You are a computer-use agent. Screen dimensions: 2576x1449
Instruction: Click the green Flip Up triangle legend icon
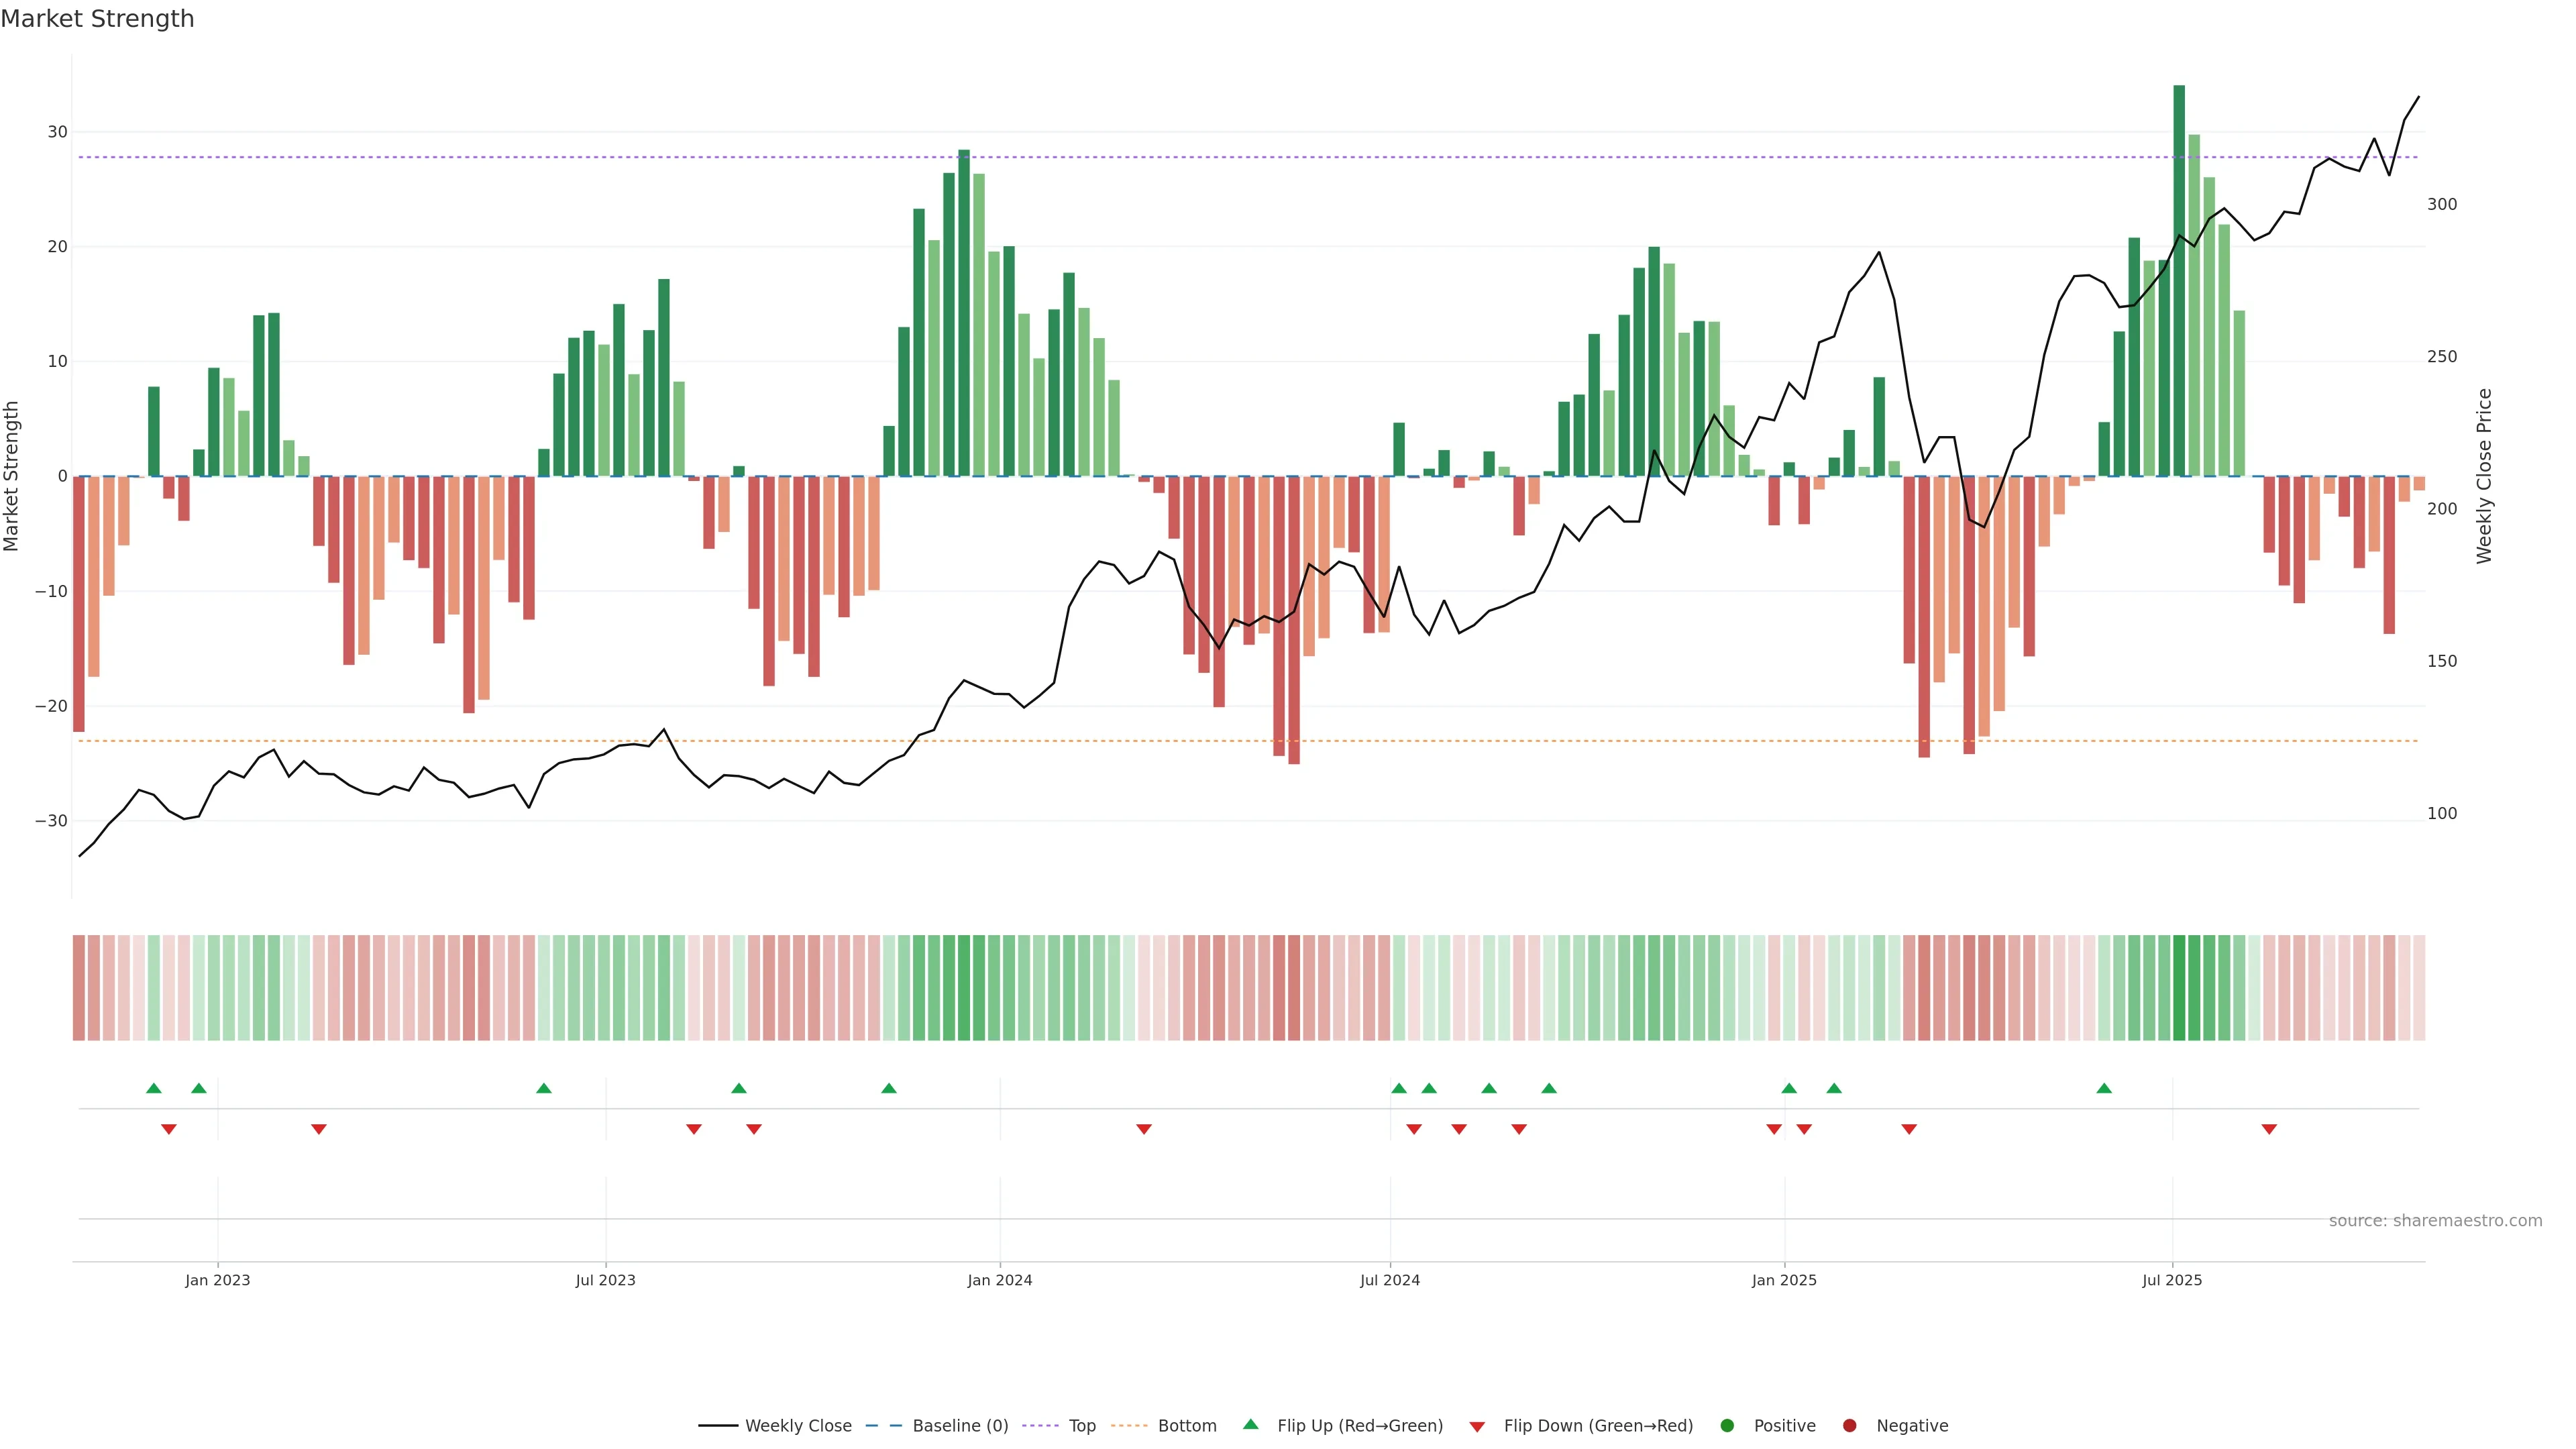pos(1250,1425)
